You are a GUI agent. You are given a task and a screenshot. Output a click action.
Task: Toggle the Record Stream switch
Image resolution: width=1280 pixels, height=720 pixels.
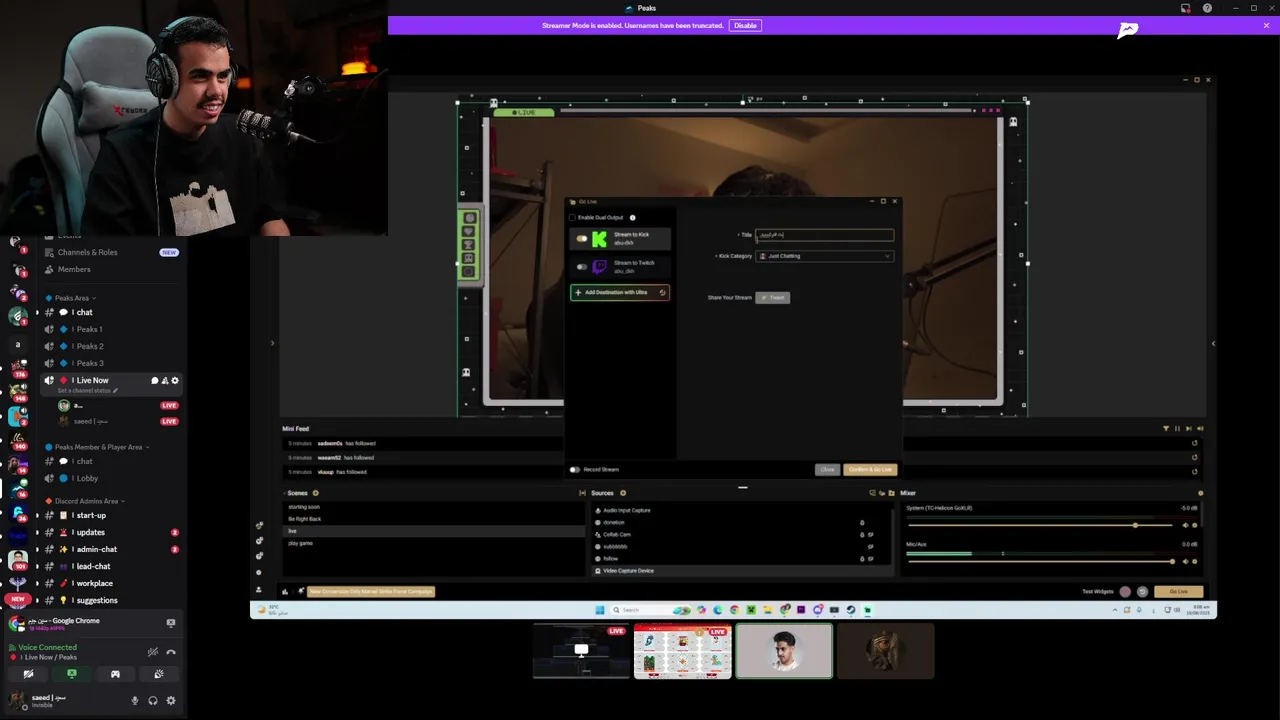click(x=575, y=469)
